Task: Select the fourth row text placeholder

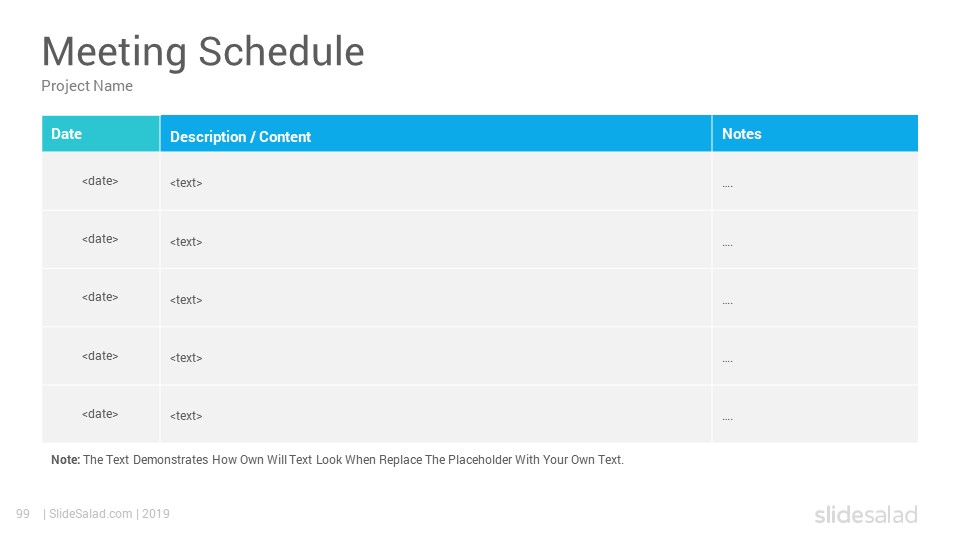Action: click(186, 358)
